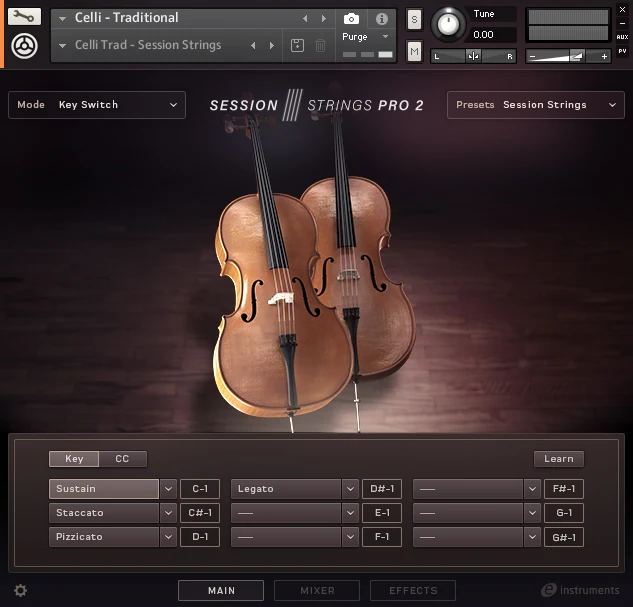Click the next instrument arrow beside Celli - Traditional
633x607 pixels.
[x=323, y=19]
